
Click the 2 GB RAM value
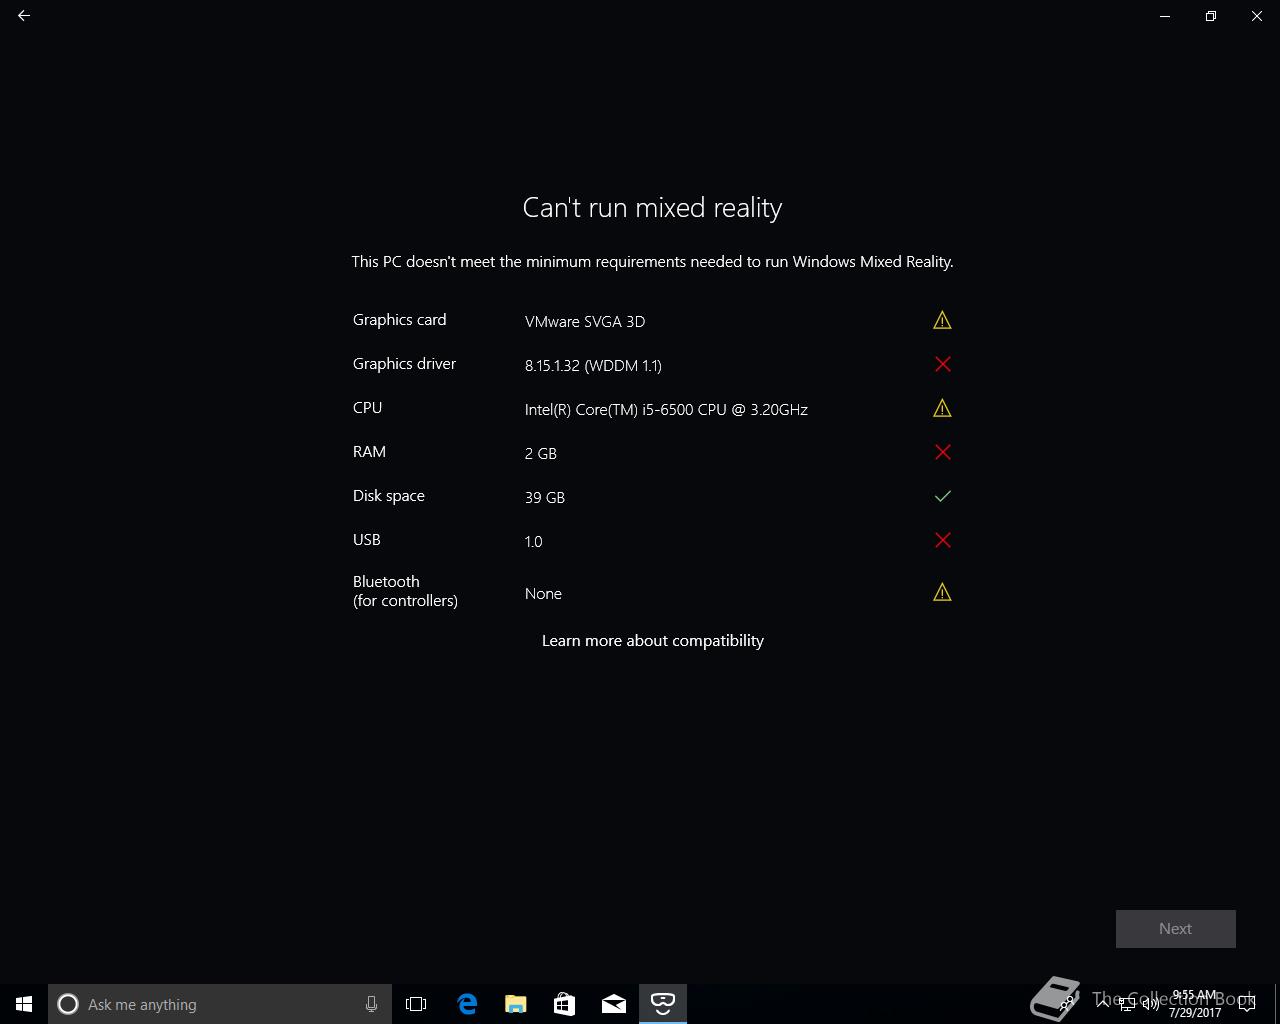(541, 453)
